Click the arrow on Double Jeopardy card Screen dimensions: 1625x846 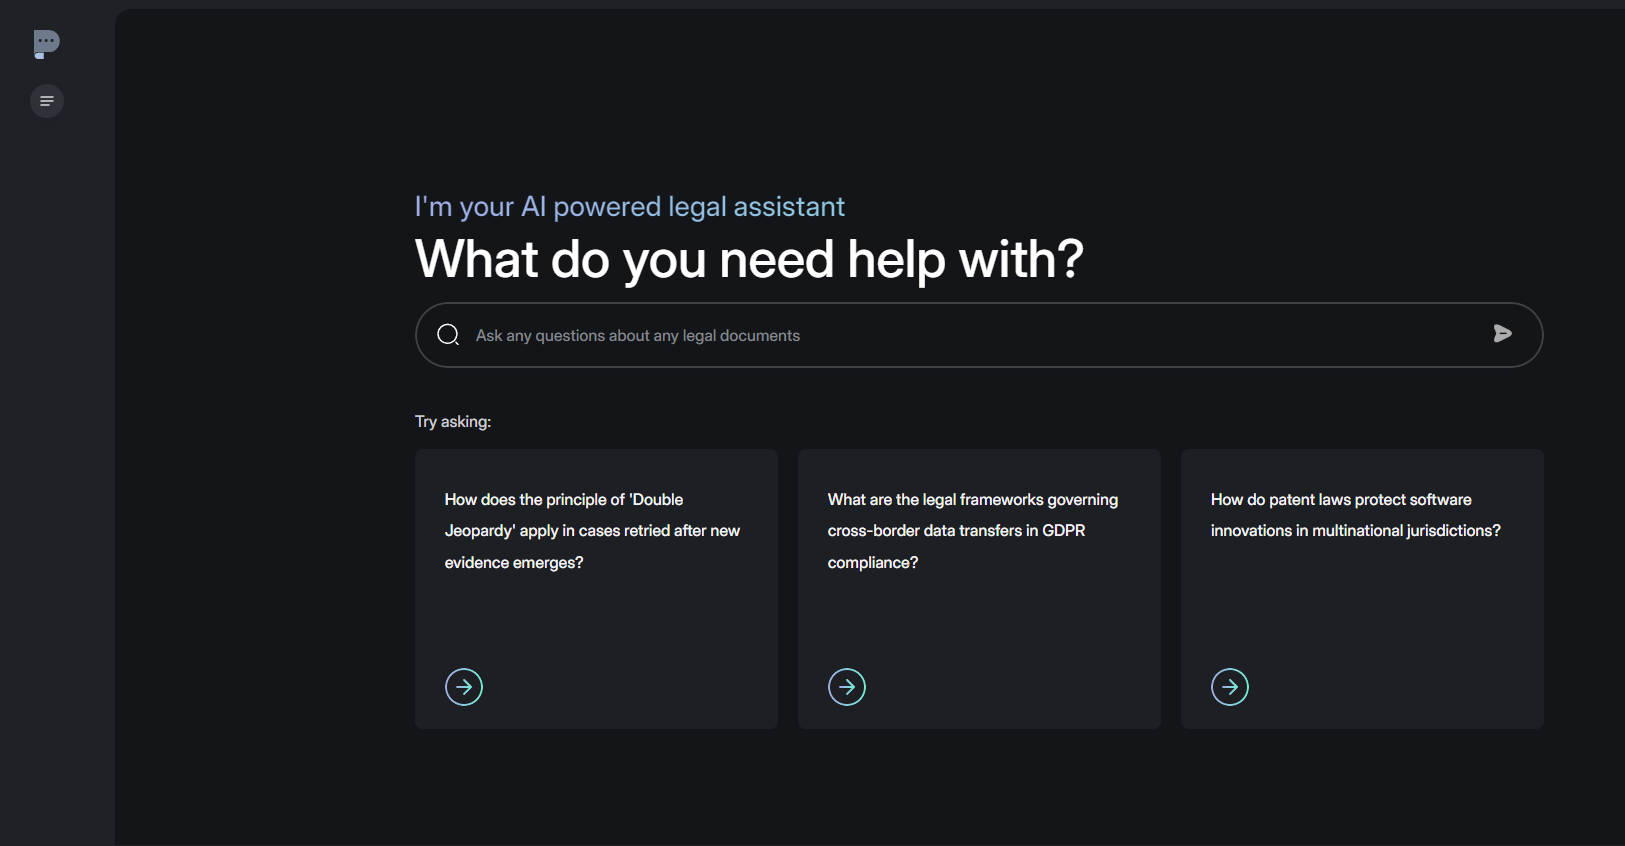click(x=464, y=687)
